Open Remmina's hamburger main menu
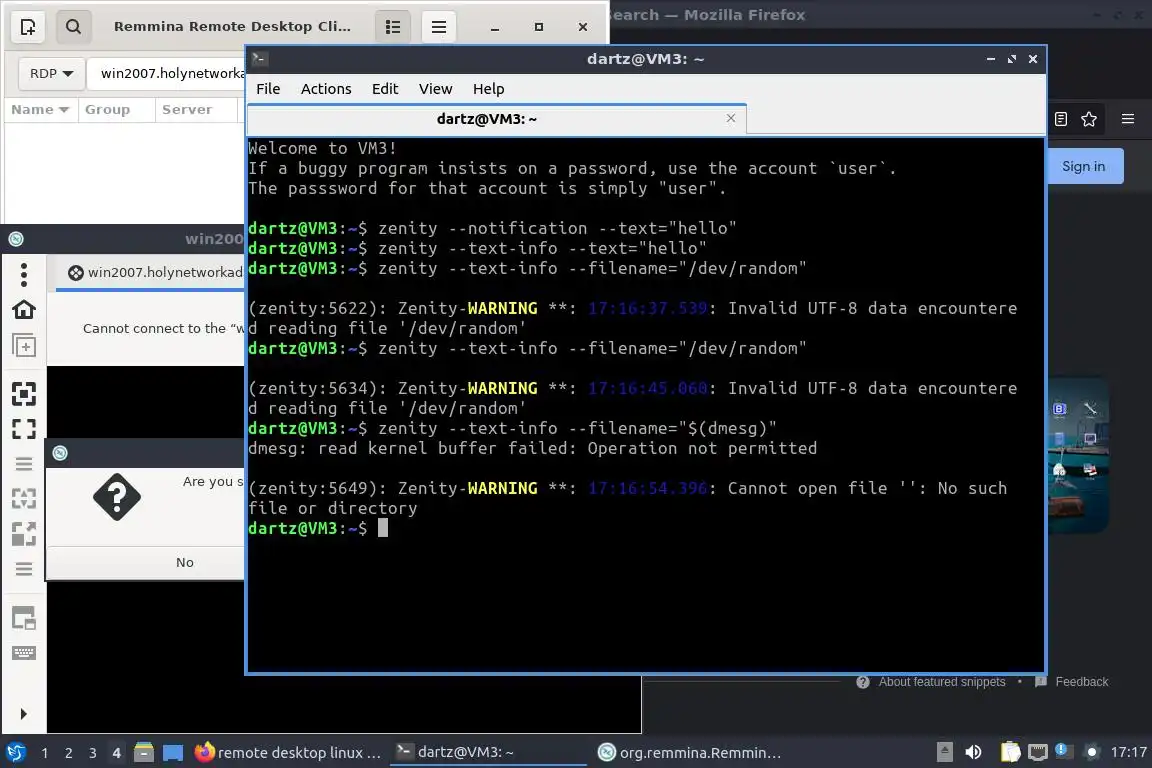 click(x=439, y=27)
